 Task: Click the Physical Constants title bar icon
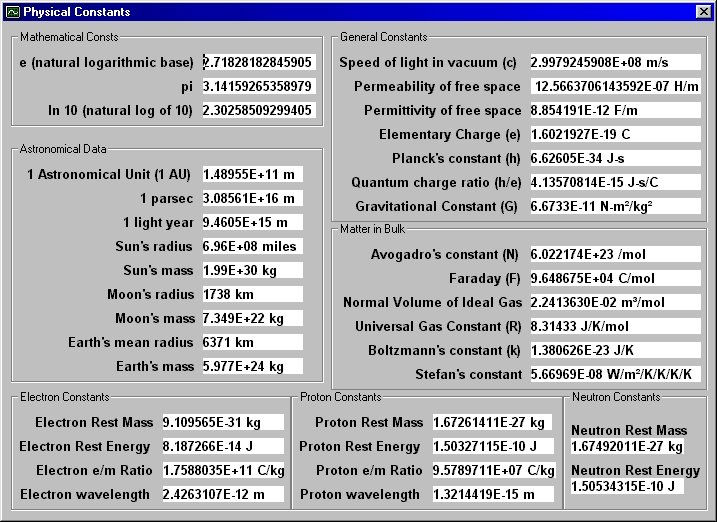(x=12, y=12)
